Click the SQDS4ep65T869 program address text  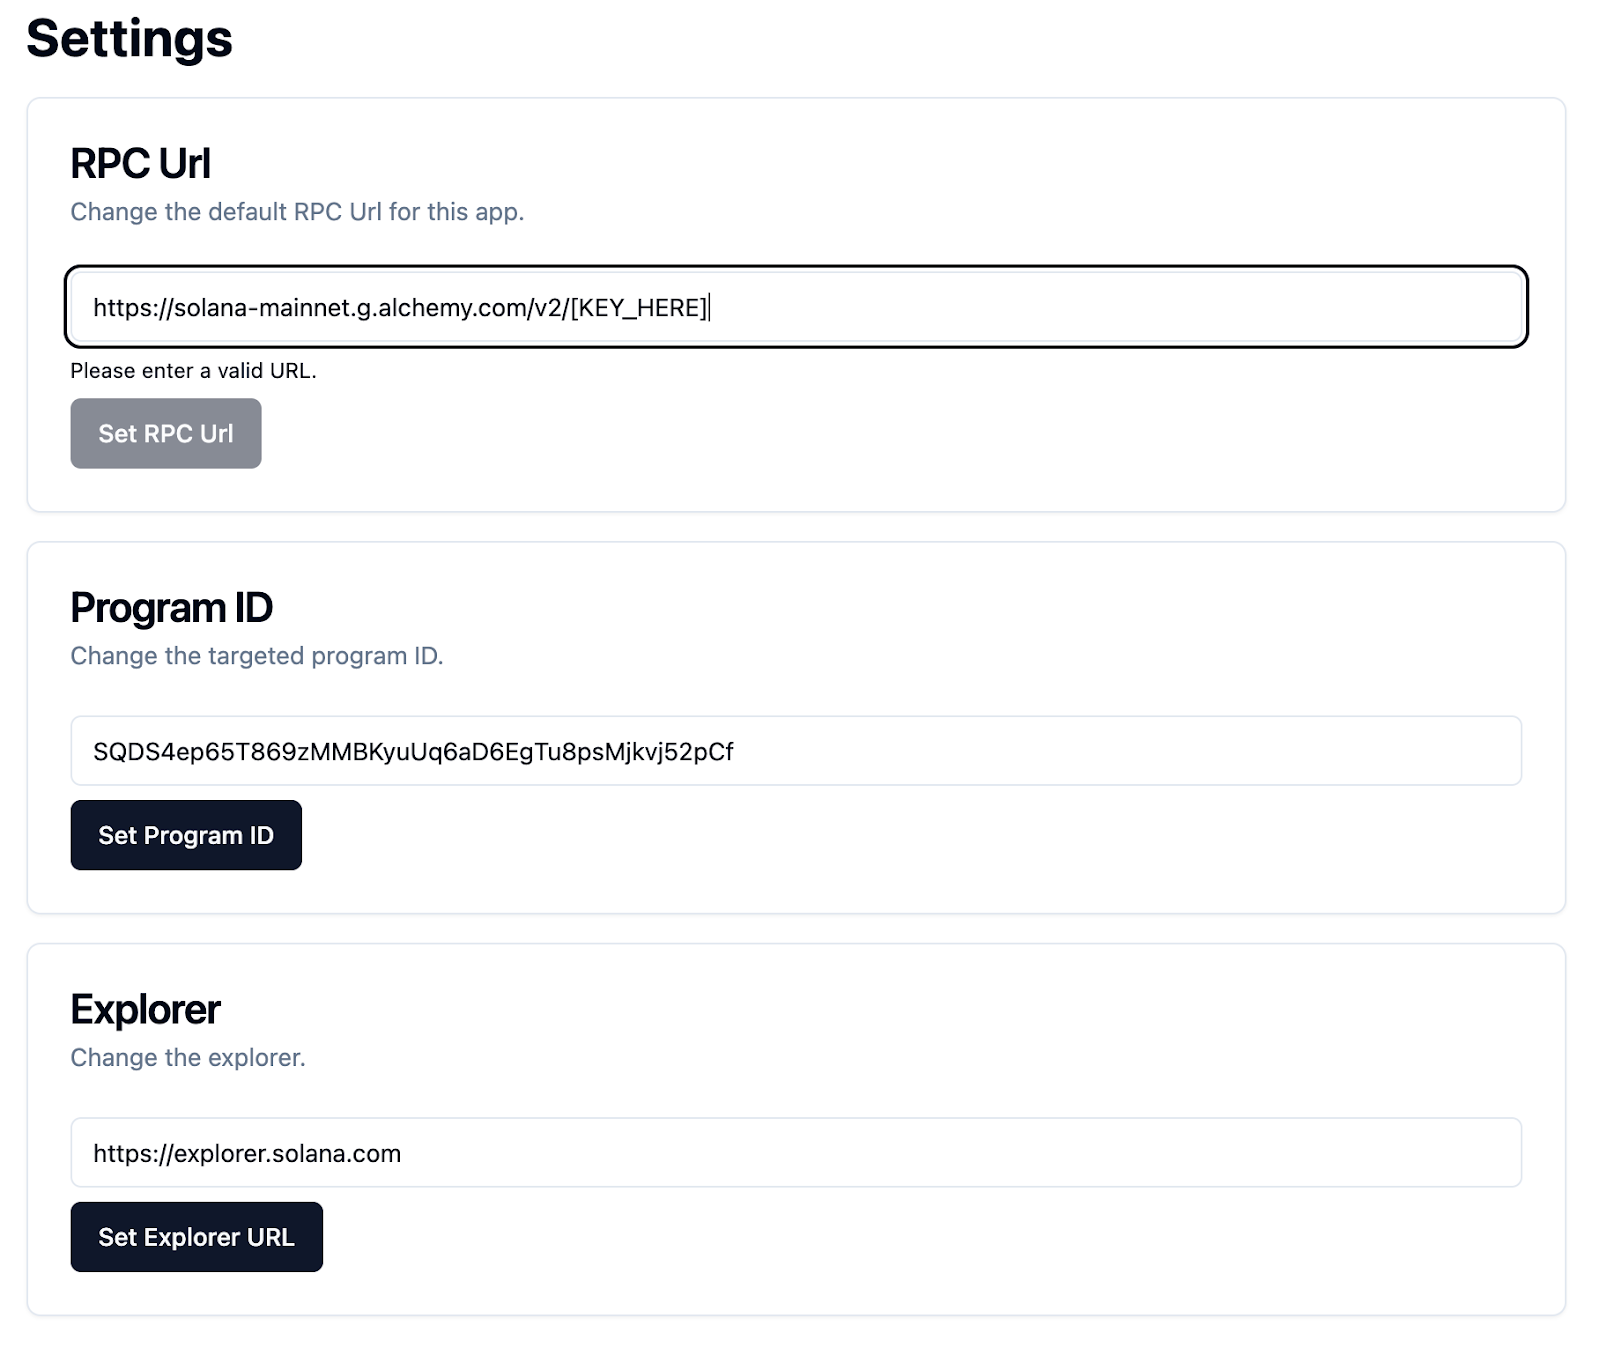[x=412, y=752]
